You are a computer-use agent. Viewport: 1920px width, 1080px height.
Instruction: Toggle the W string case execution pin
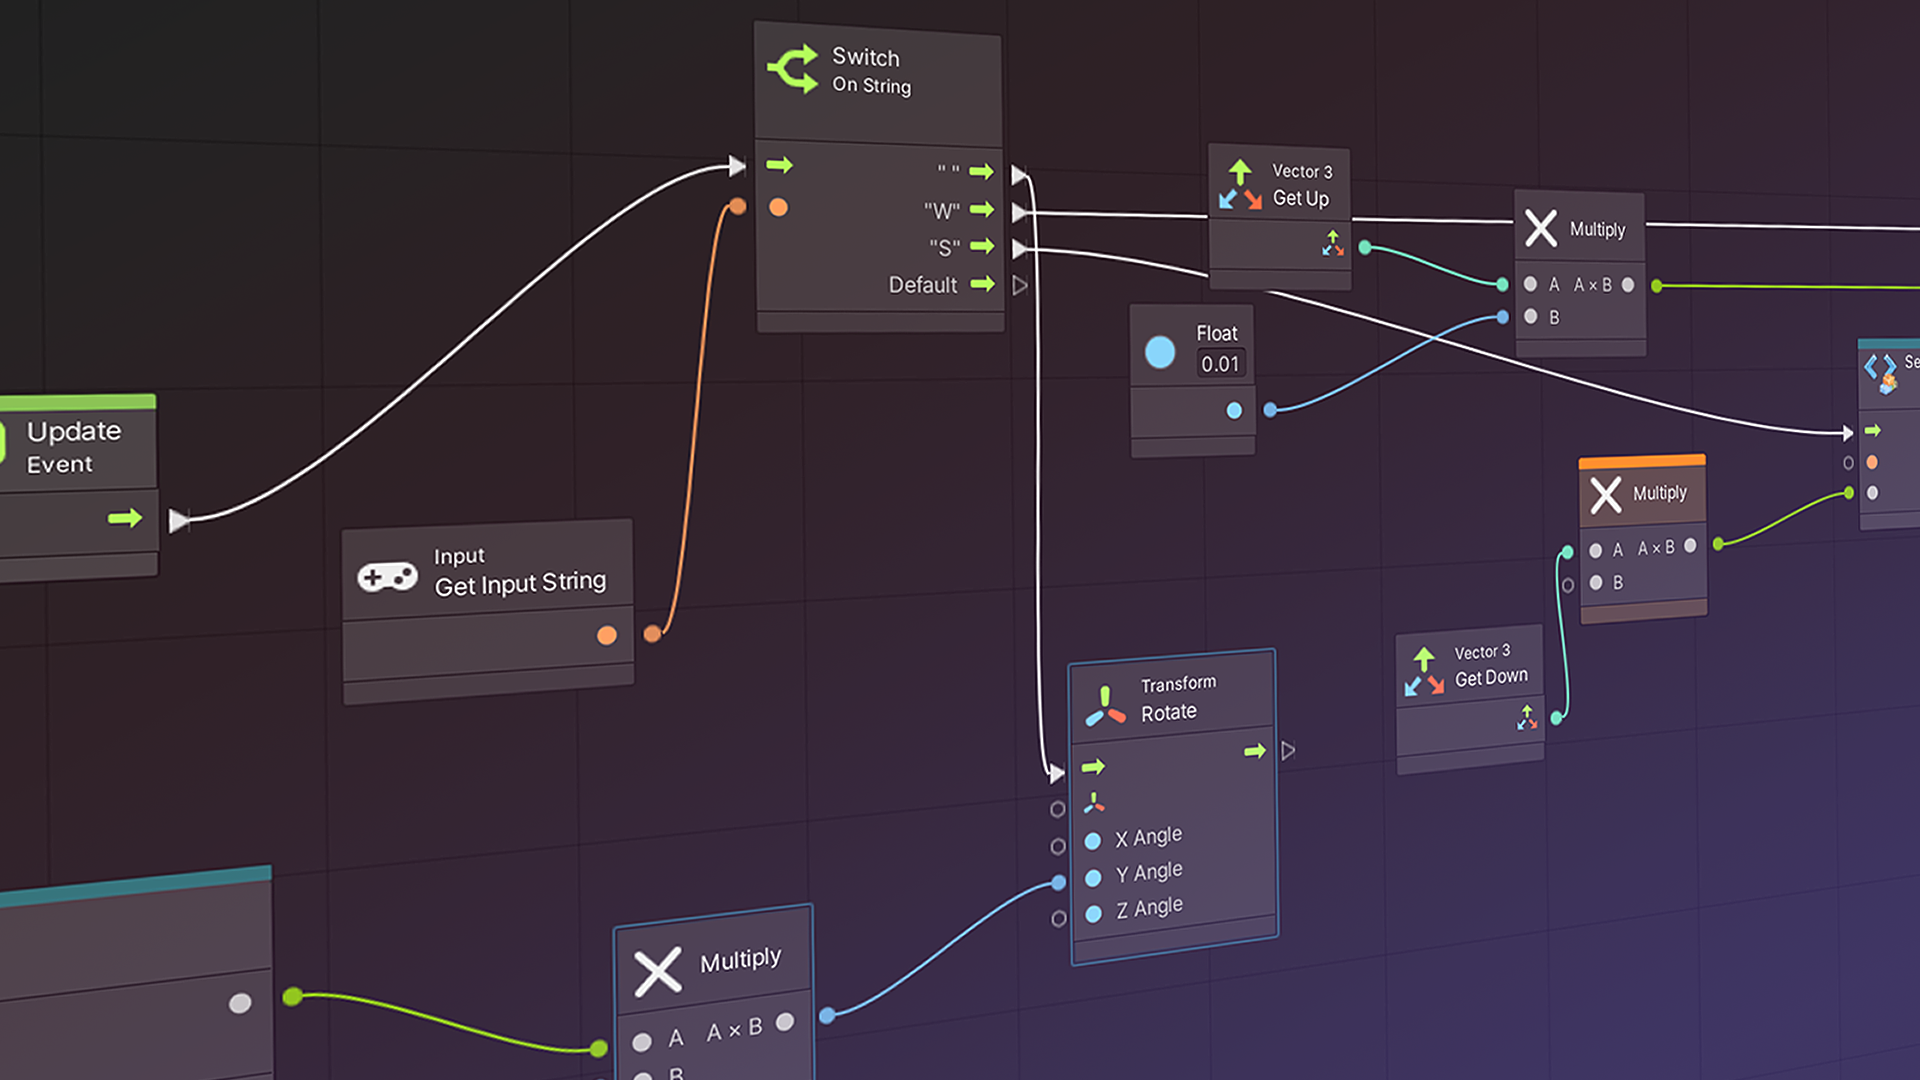point(1017,208)
